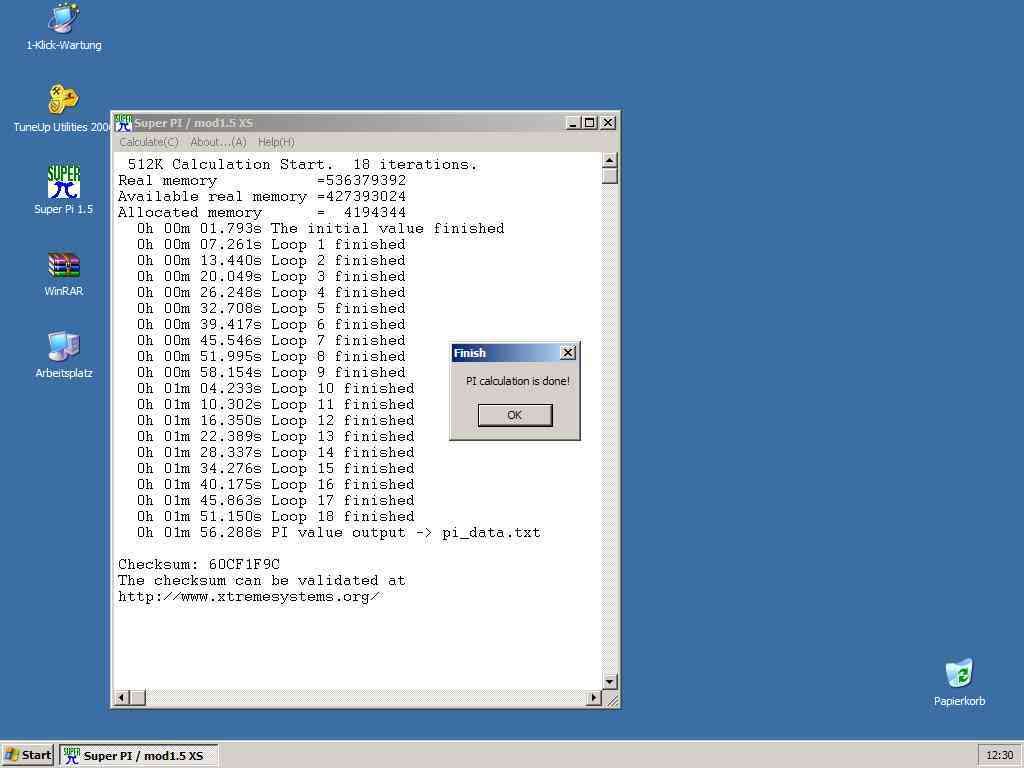Close the Finish dialog with X
1024x768 pixels.
(568, 353)
